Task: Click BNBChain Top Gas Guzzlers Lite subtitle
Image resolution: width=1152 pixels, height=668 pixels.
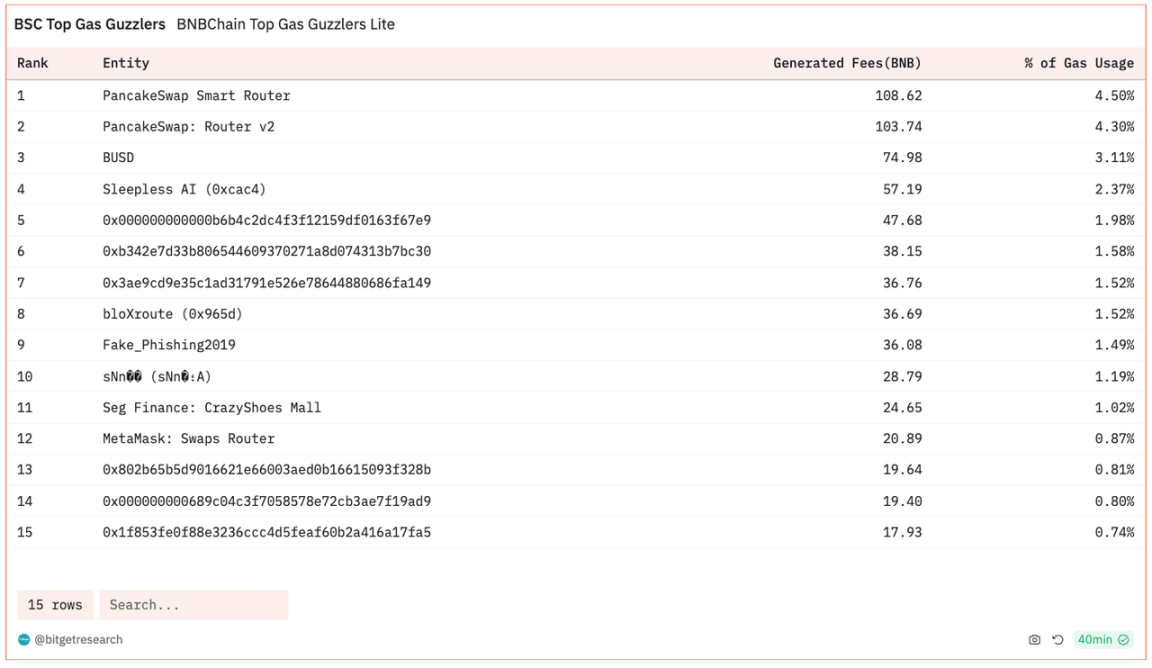Action: (286, 24)
